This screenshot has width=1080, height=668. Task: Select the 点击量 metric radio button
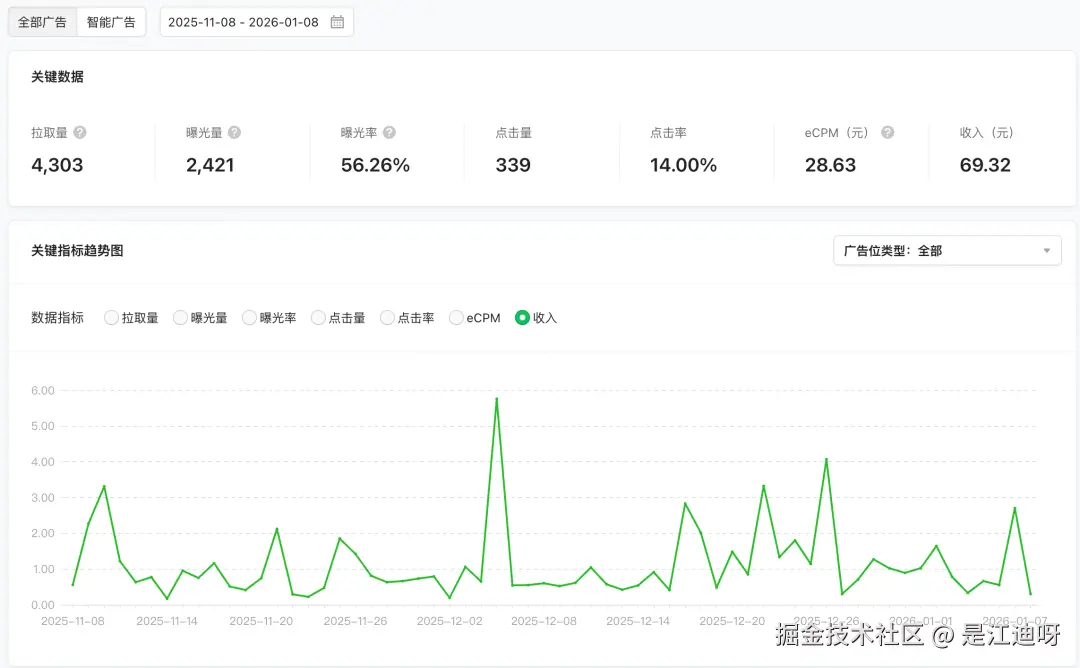point(318,317)
